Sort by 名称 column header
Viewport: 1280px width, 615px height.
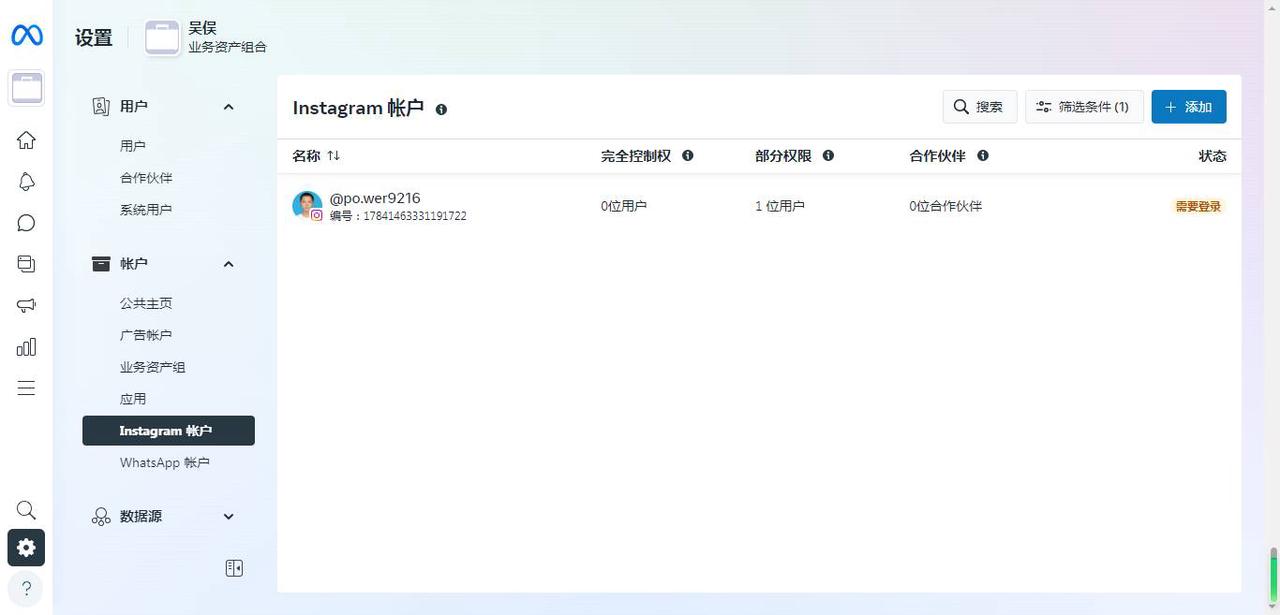click(316, 156)
